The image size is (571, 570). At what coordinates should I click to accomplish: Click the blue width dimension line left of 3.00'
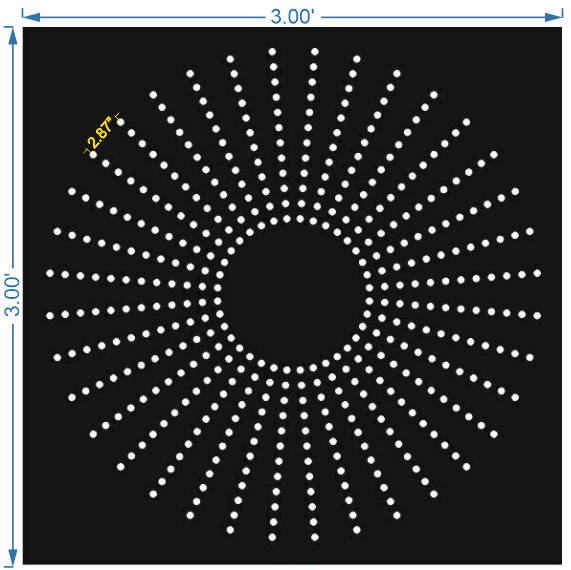(152, 17)
